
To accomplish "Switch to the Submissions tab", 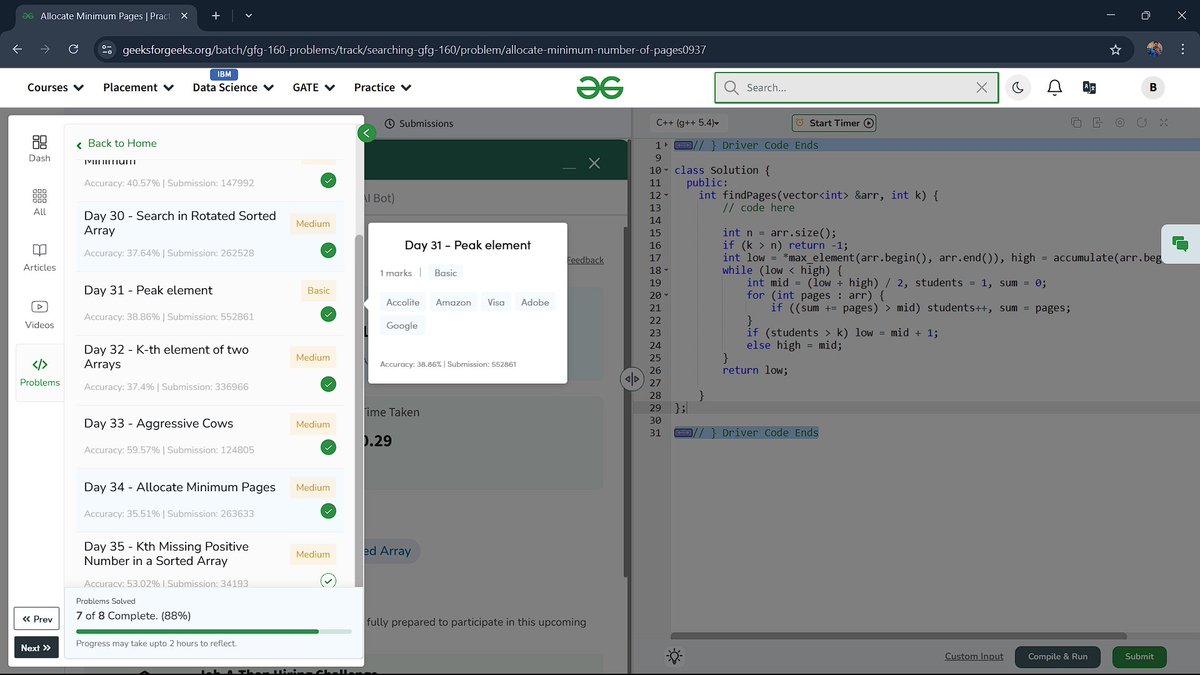I will (x=419, y=123).
